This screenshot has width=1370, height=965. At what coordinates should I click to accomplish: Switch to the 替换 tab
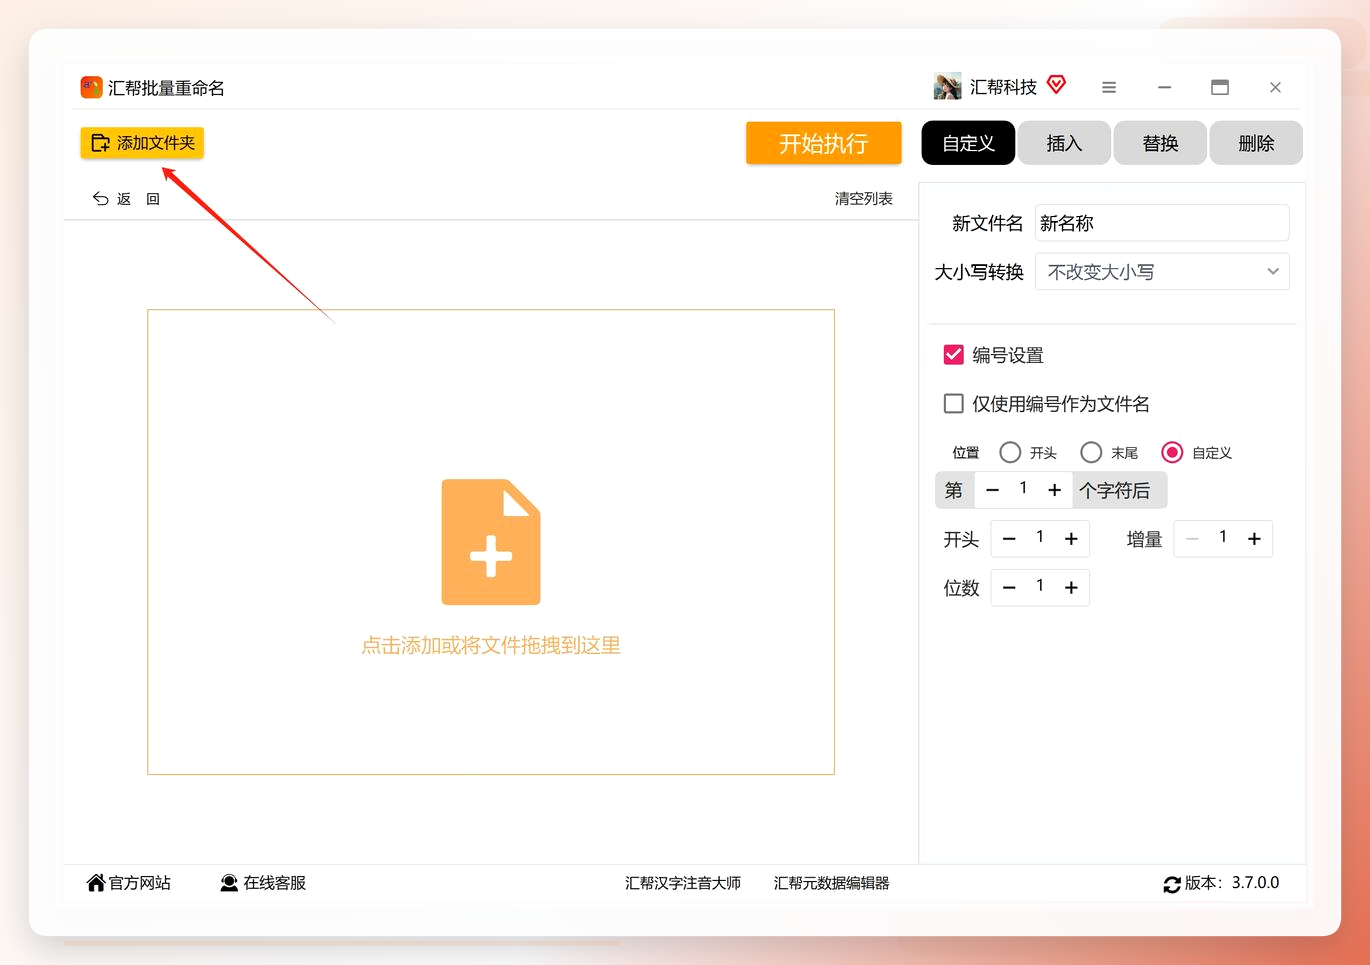coord(1160,143)
